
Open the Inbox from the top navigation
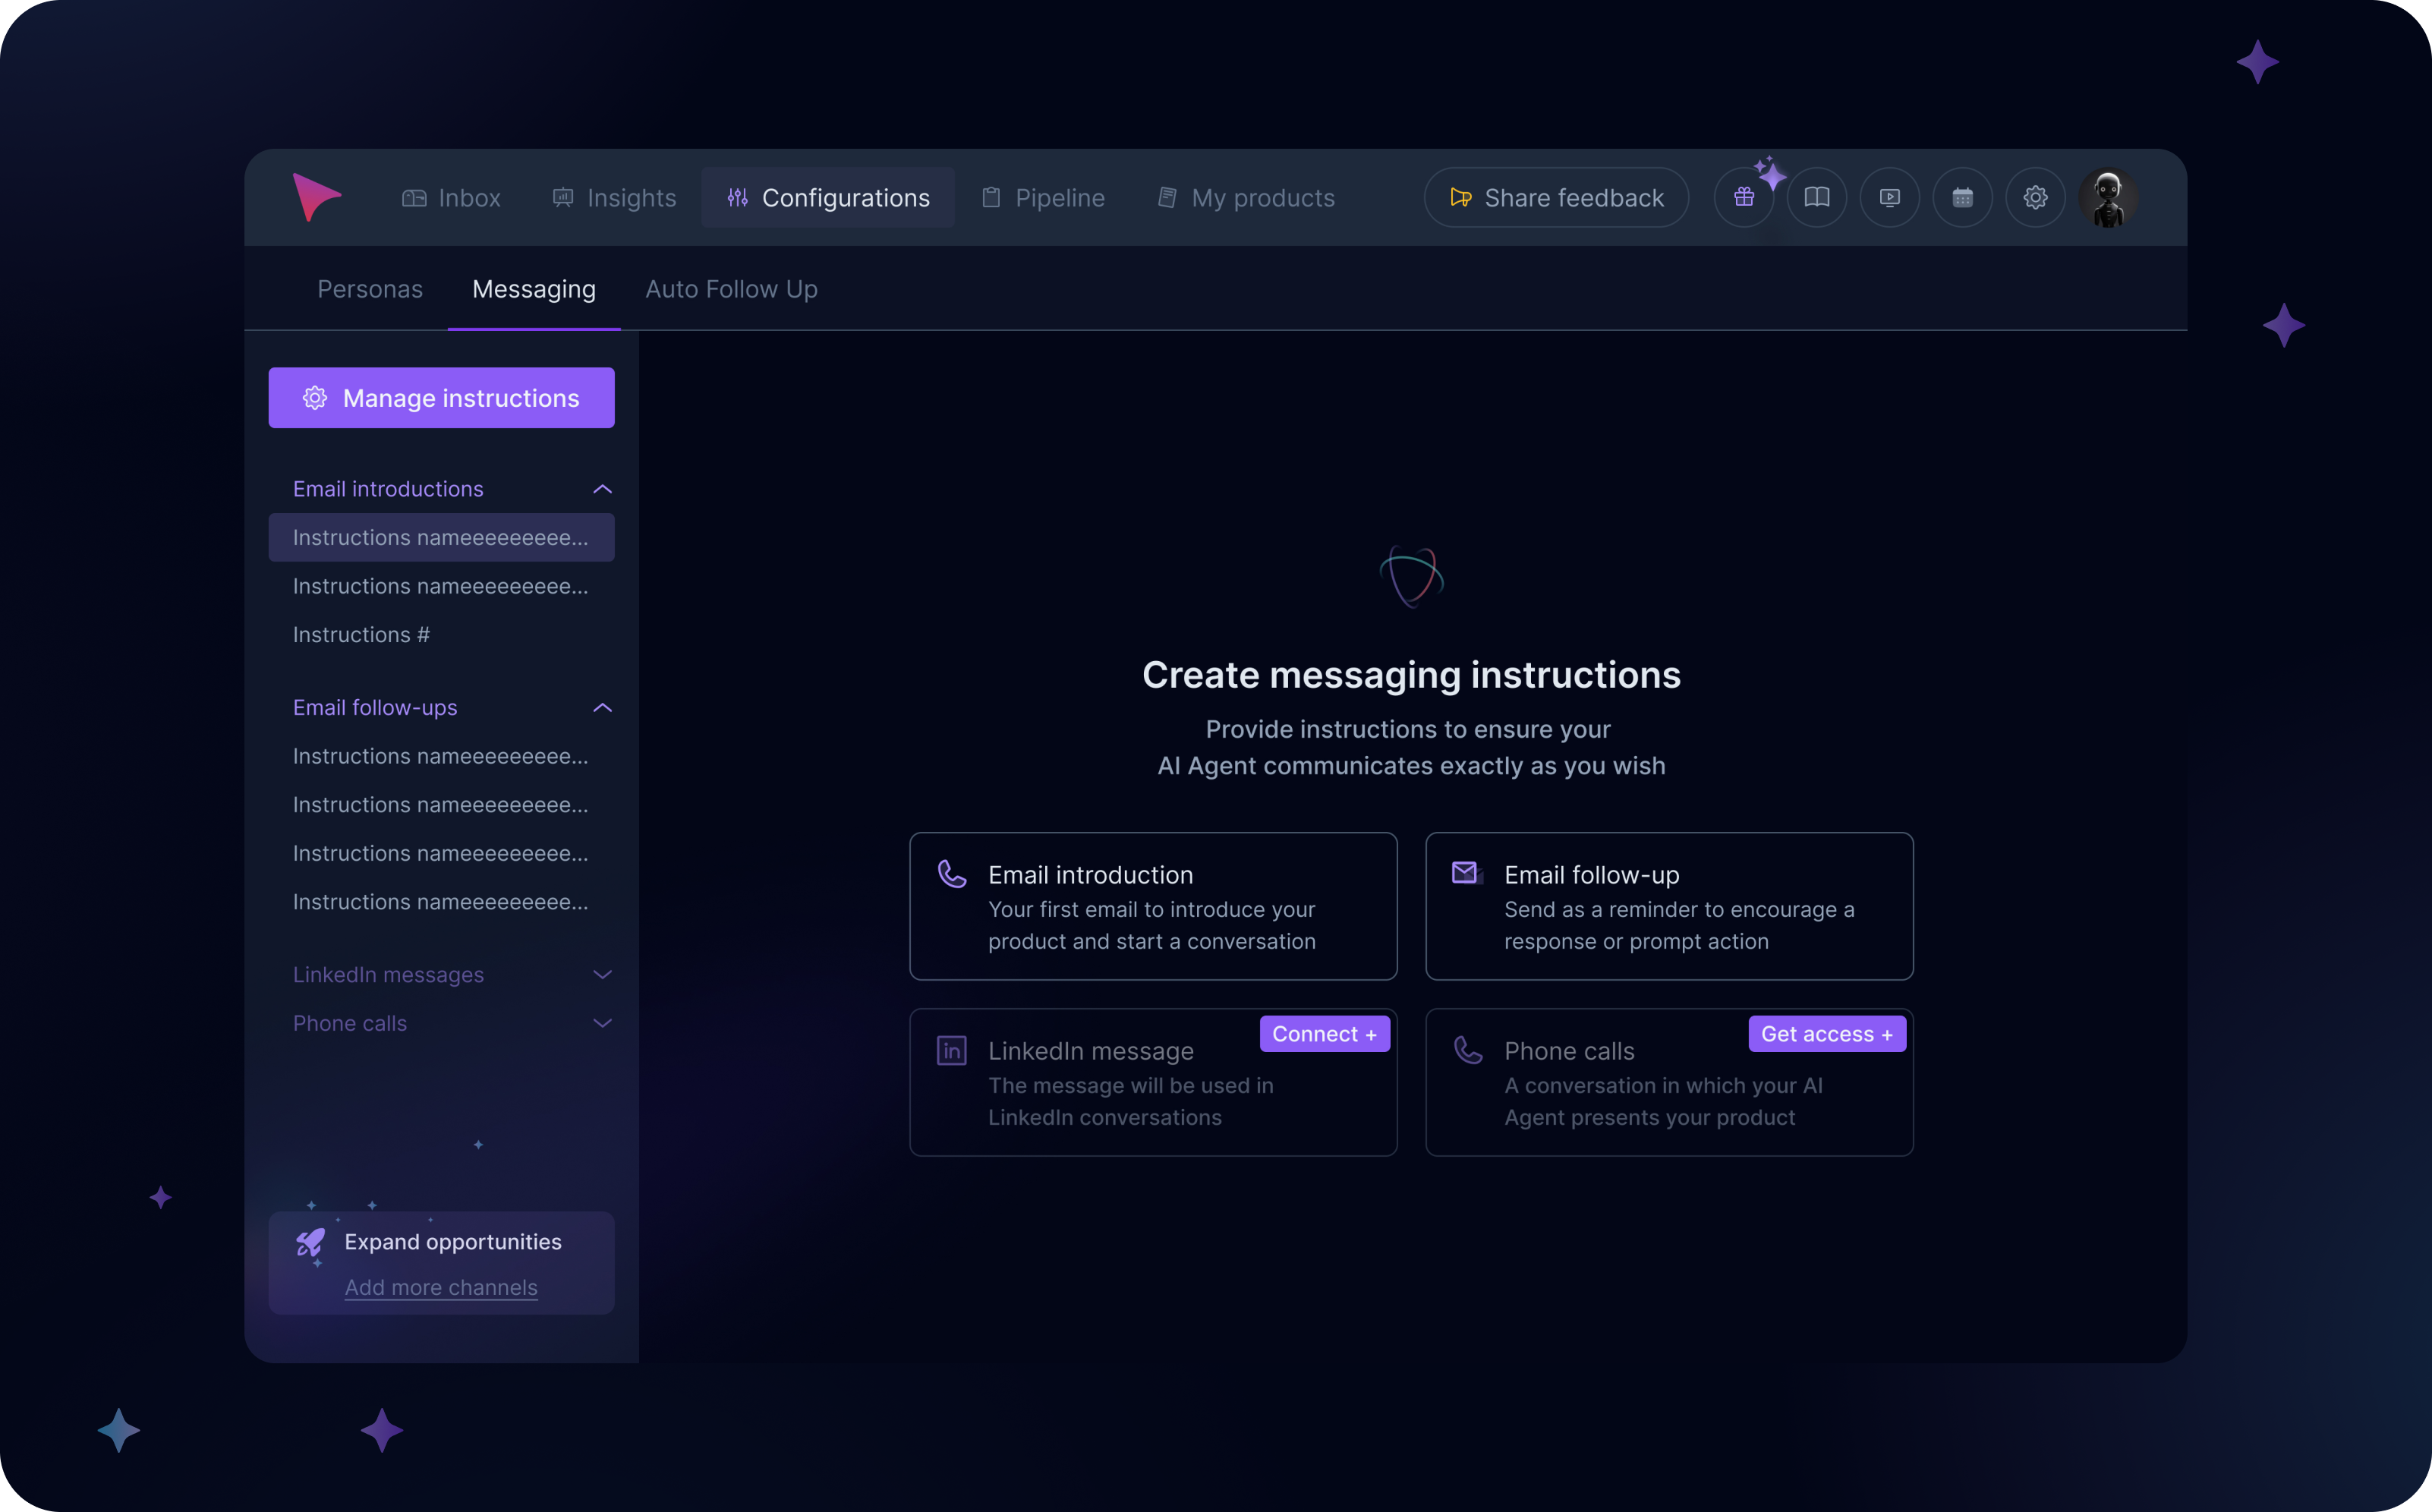450,197
